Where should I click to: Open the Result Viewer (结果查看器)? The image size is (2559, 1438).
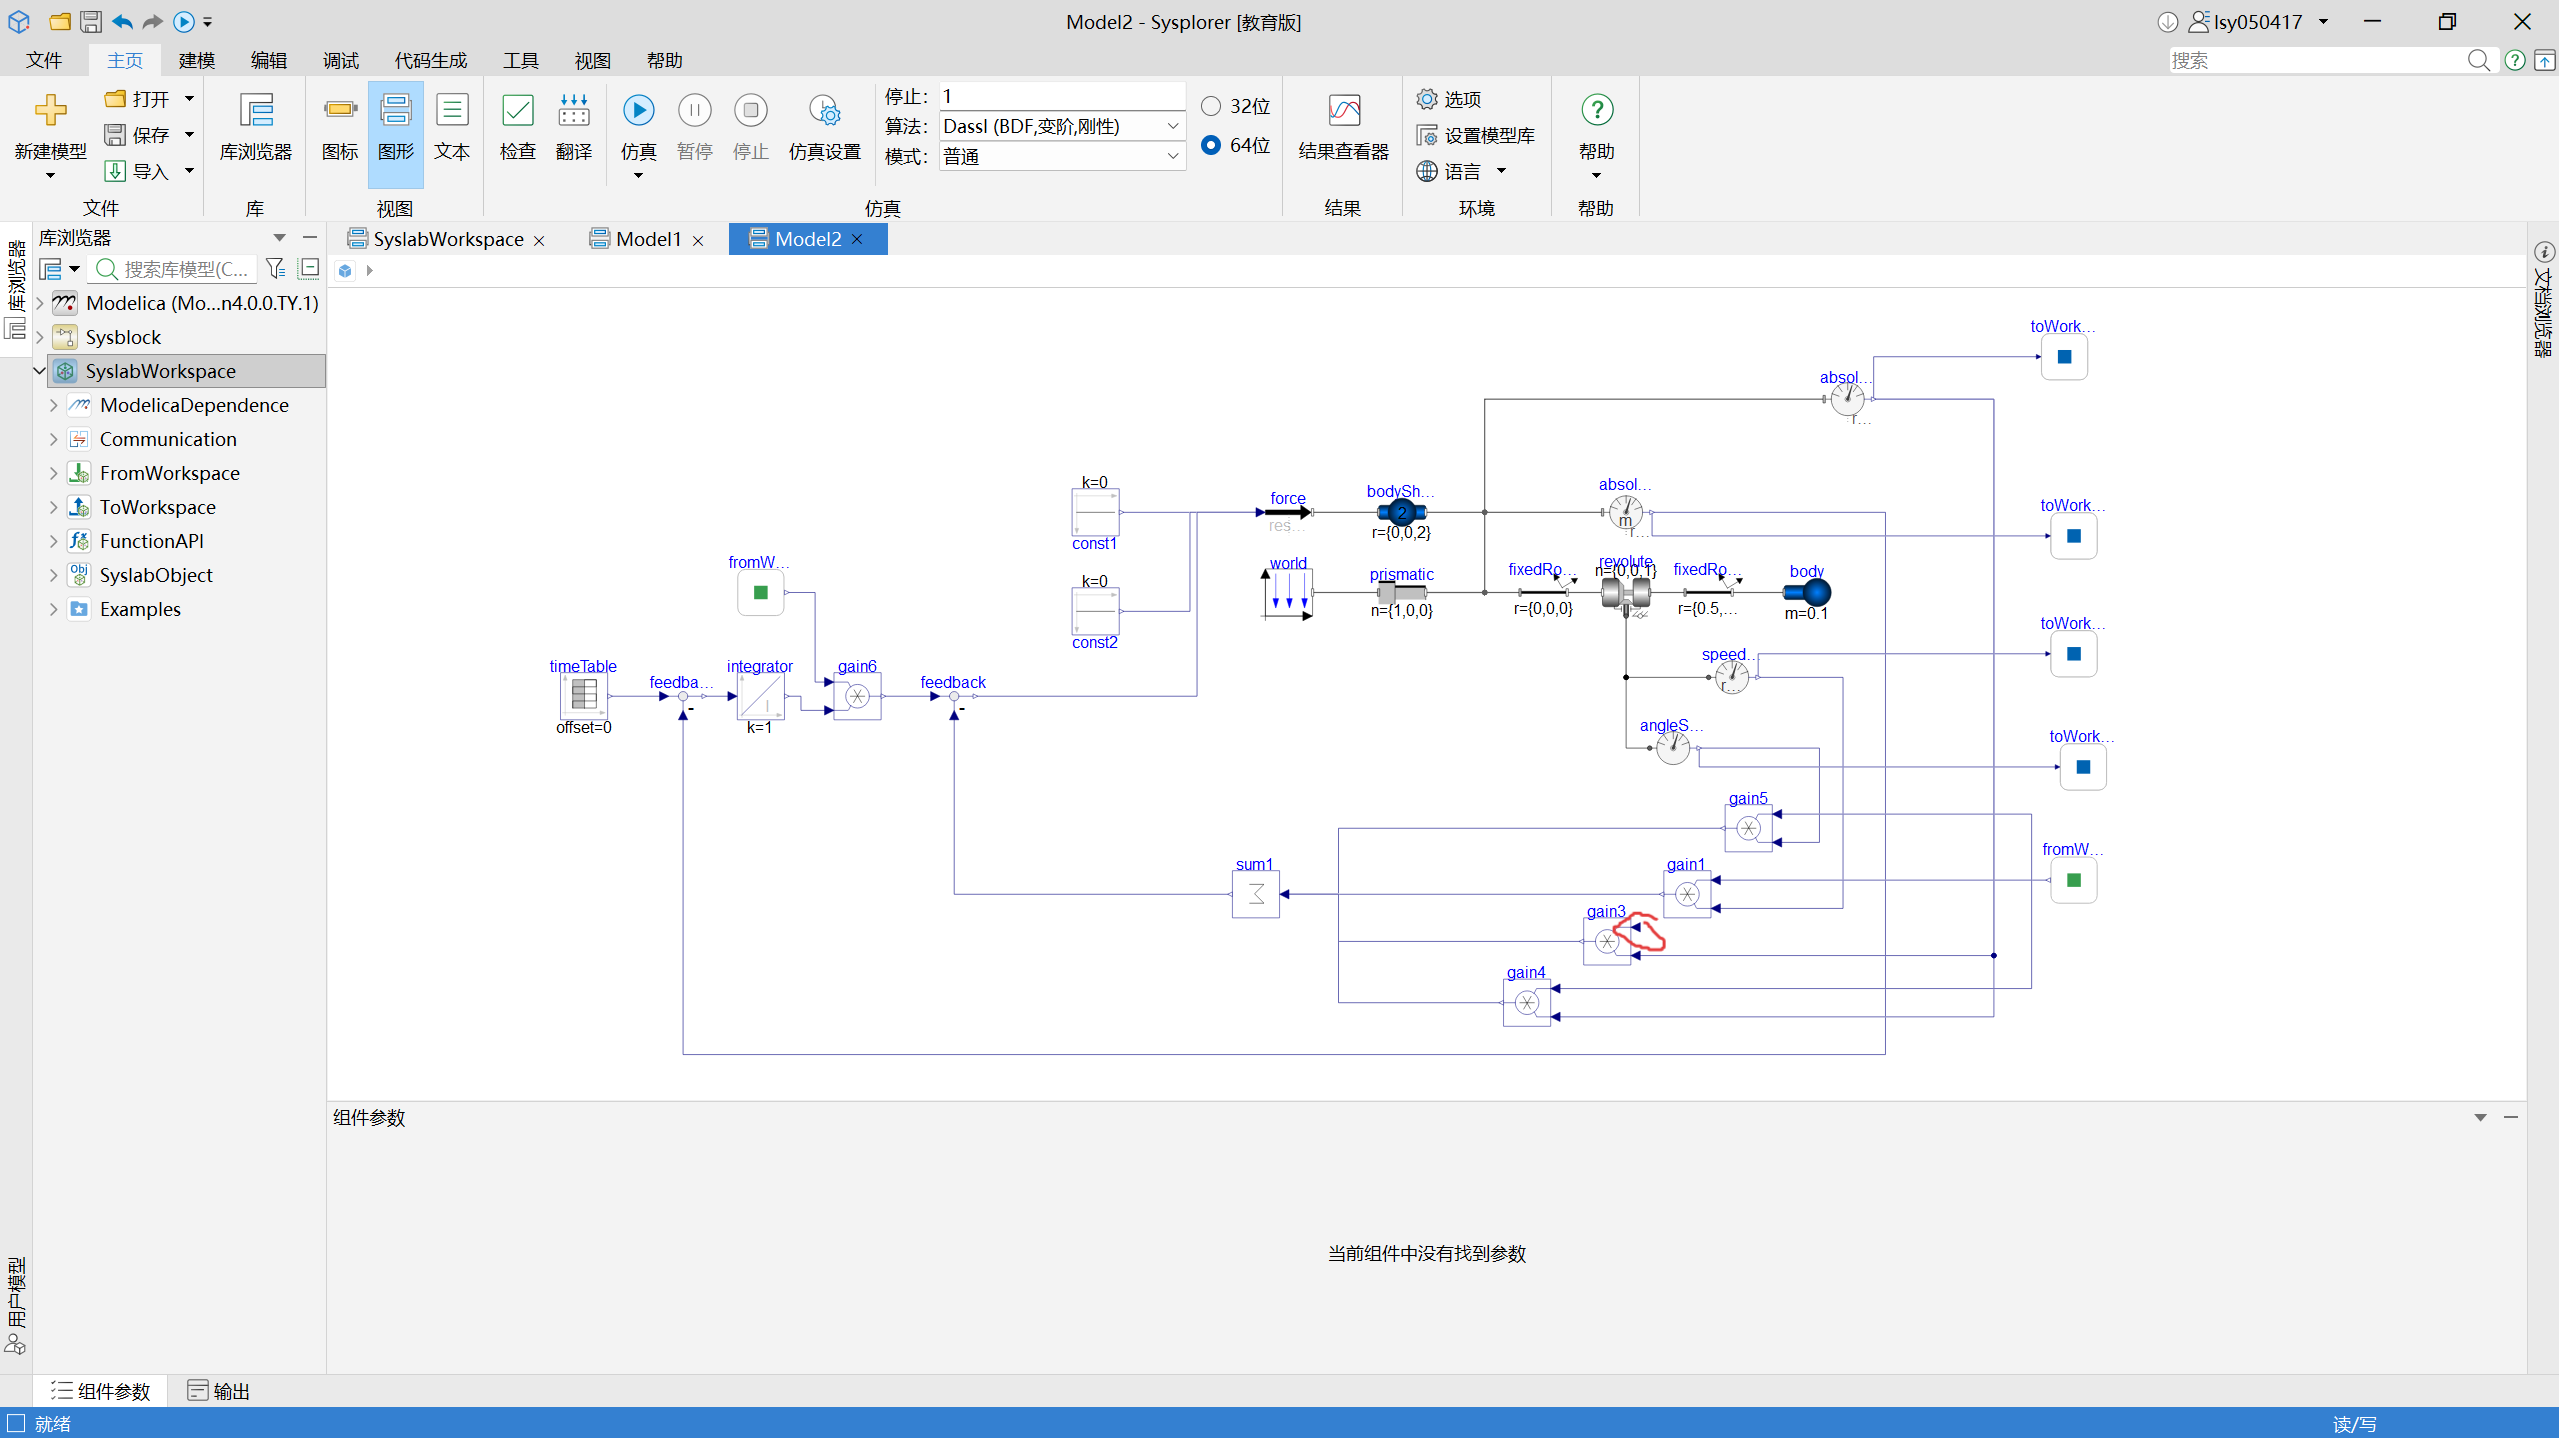(x=1344, y=127)
